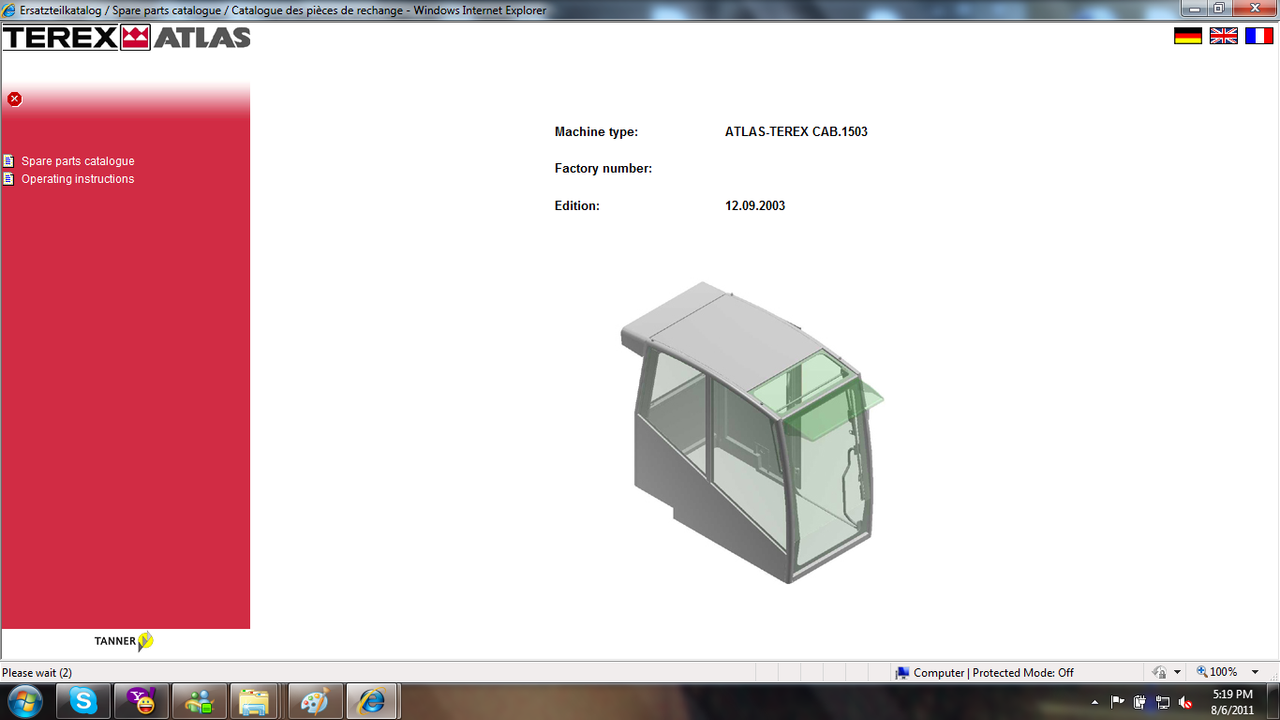Image resolution: width=1280 pixels, height=720 pixels.
Task: Click ATLAS-TEREX CAB.1503 machine type value
Action: [x=796, y=132]
